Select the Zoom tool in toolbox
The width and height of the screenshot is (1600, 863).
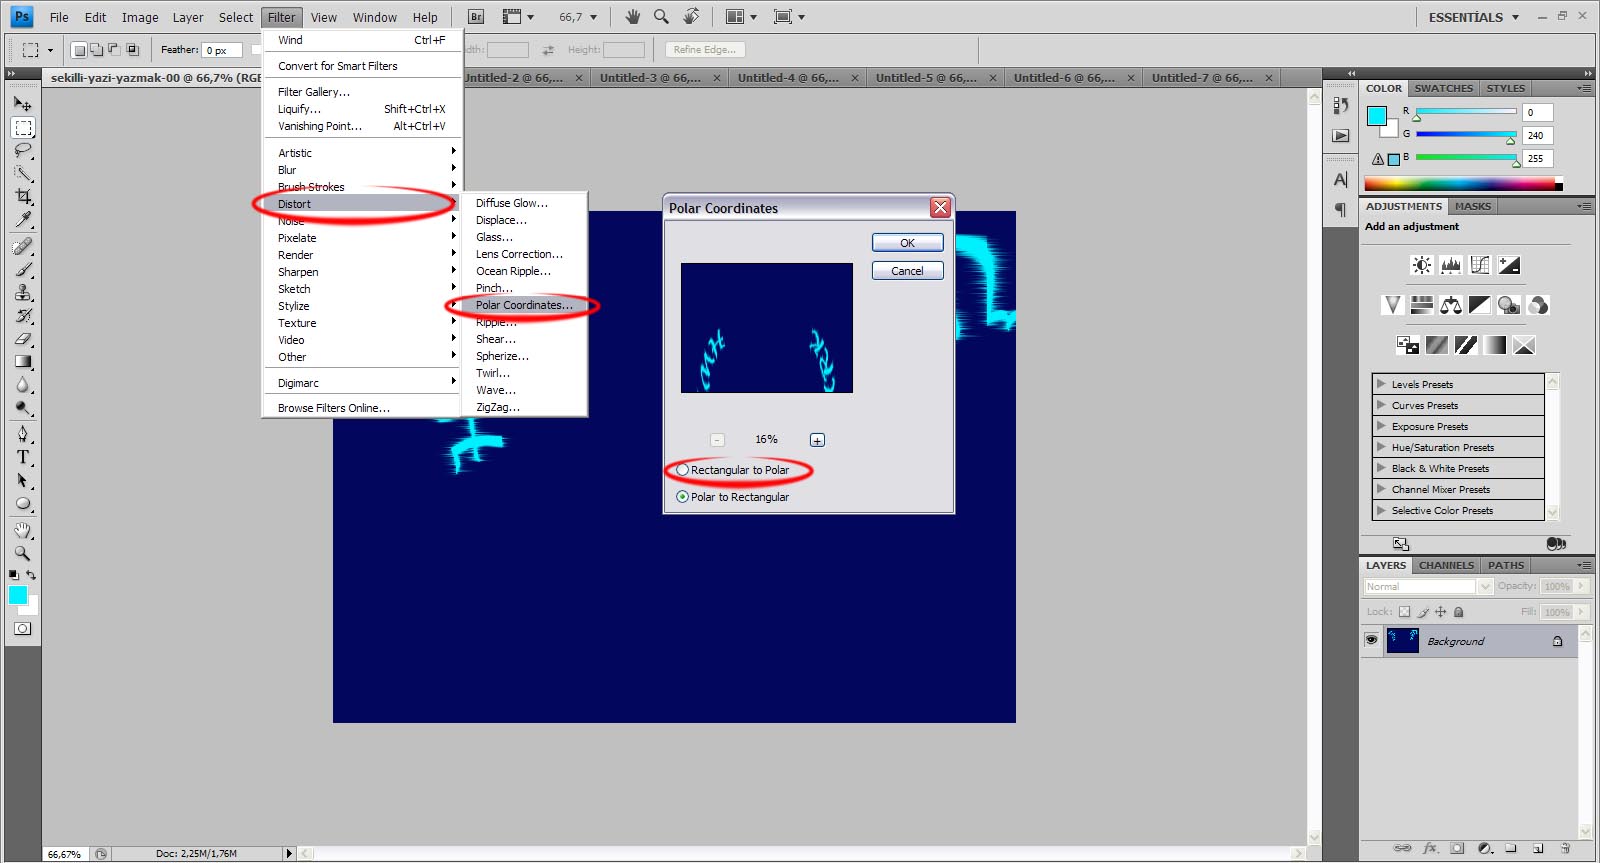pyautogui.click(x=23, y=553)
